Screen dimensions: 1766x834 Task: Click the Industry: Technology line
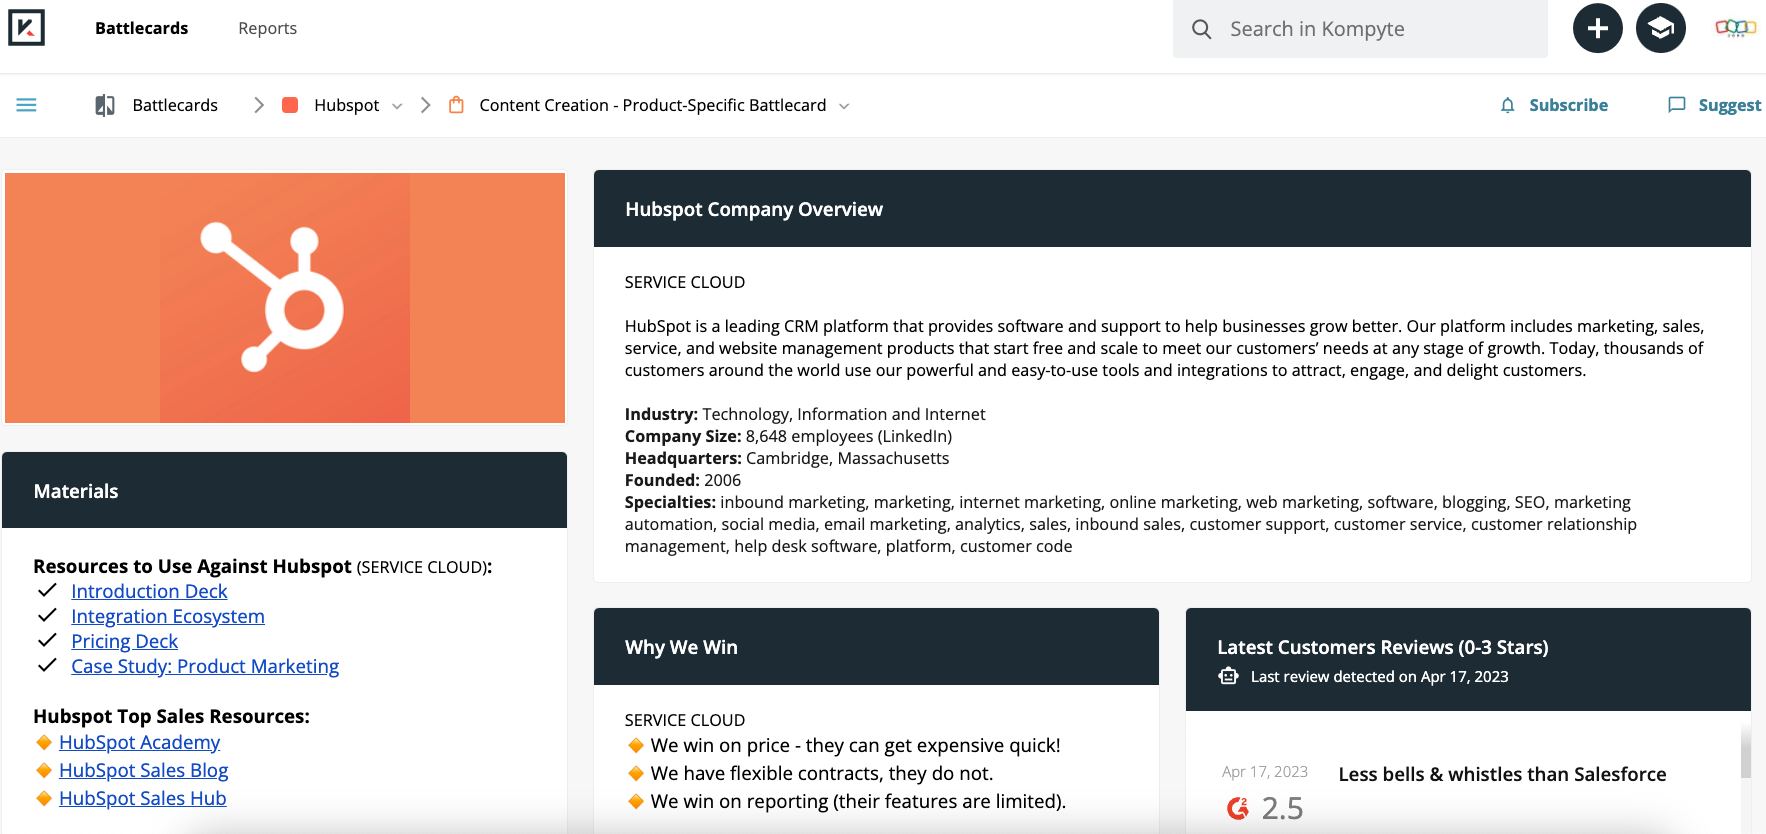(805, 414)
